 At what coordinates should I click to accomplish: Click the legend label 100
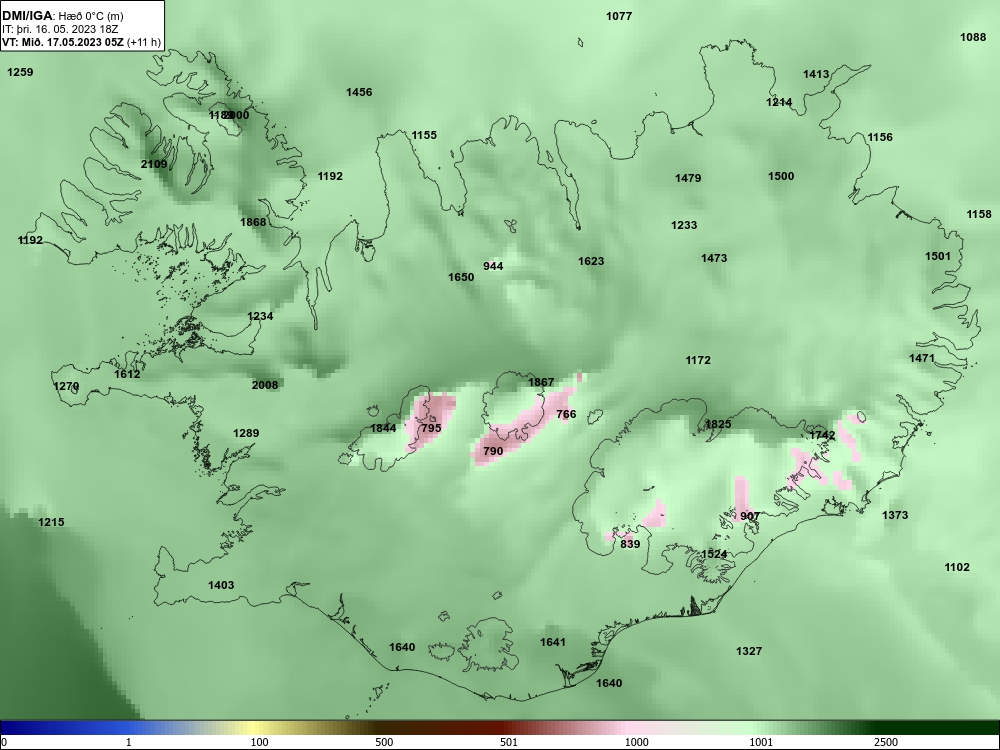[259, 742]
